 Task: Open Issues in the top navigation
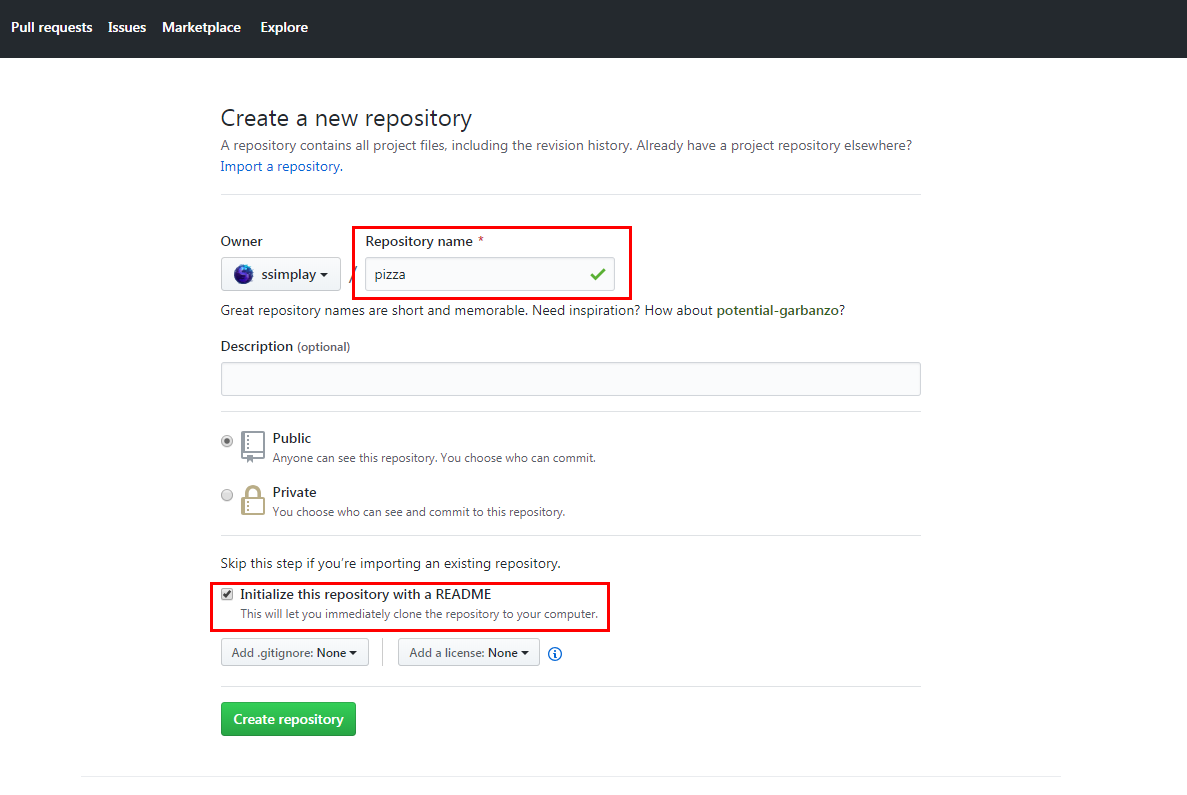click(126, 27)
